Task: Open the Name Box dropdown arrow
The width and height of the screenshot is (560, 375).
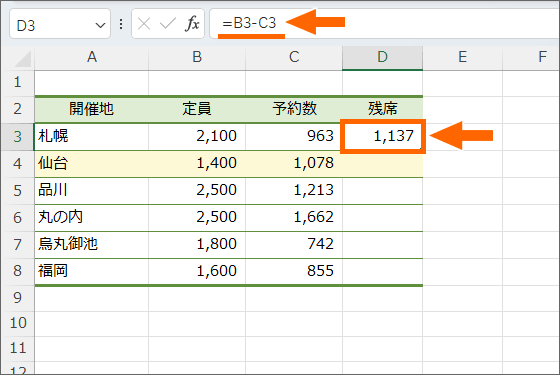Action: pos(100,25)
